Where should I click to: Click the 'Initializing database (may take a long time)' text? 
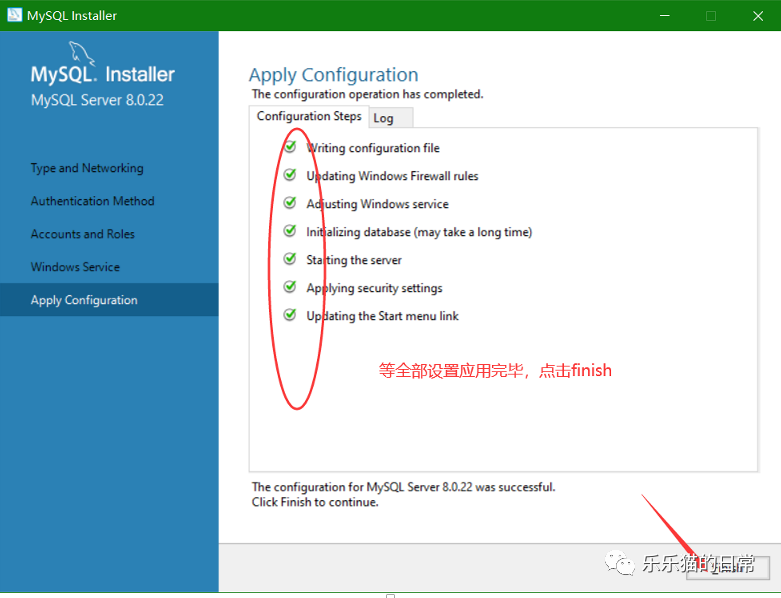(x=419, y=232)
